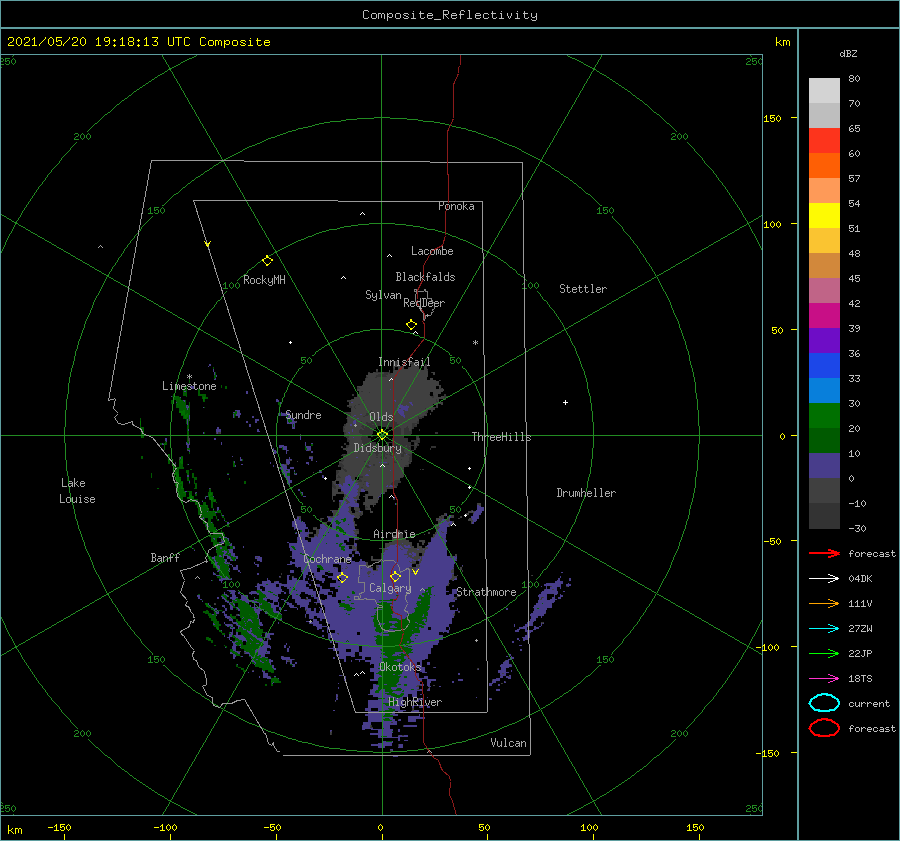Click the Strathmore town label
Viewport: 900px width, 841px height.
(486, 592)
